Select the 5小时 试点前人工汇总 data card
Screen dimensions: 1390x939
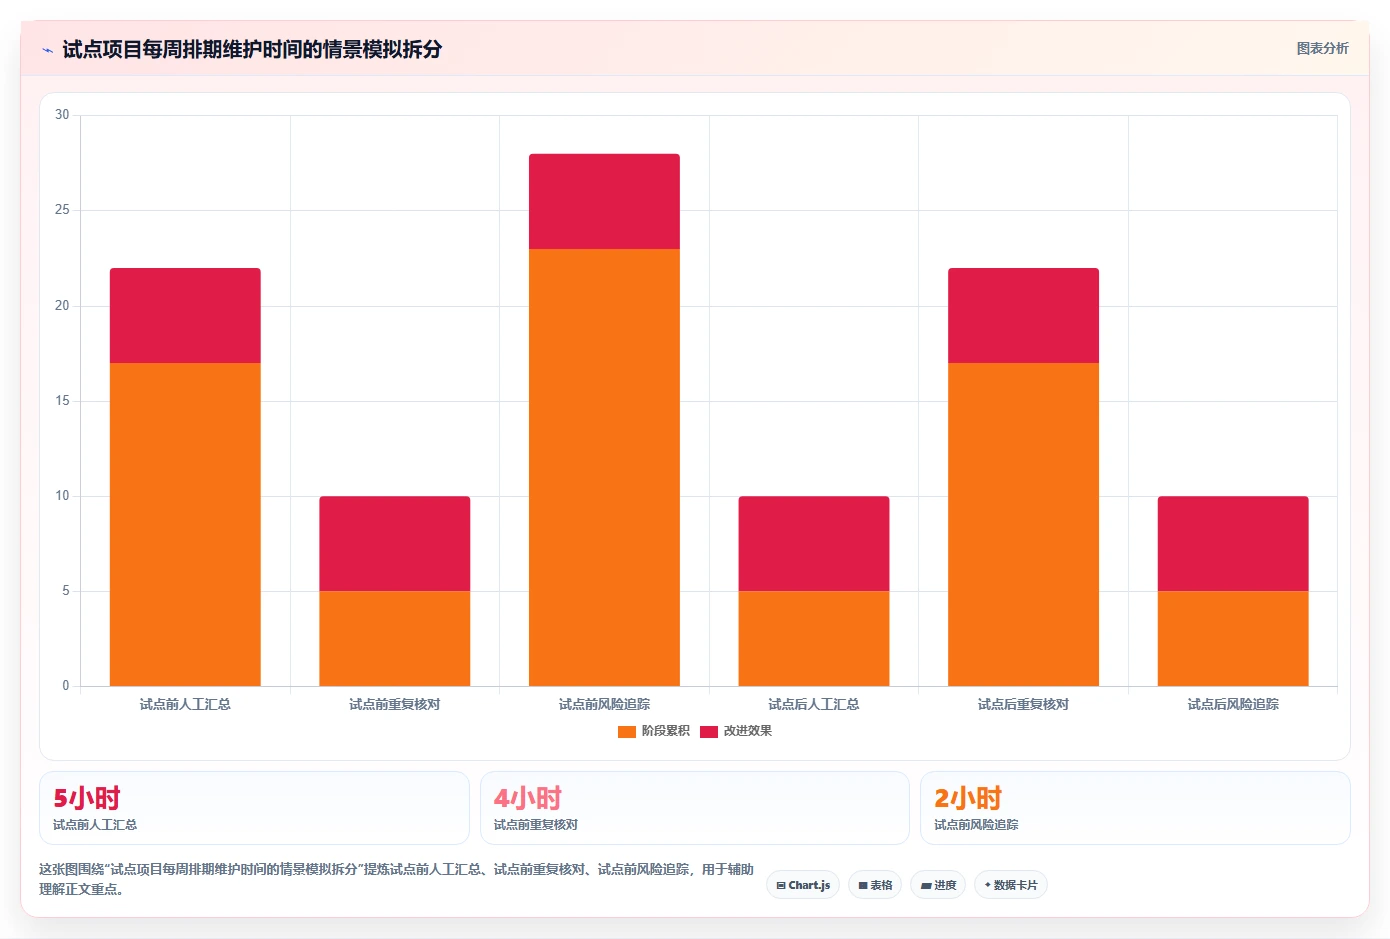(254, 808)
